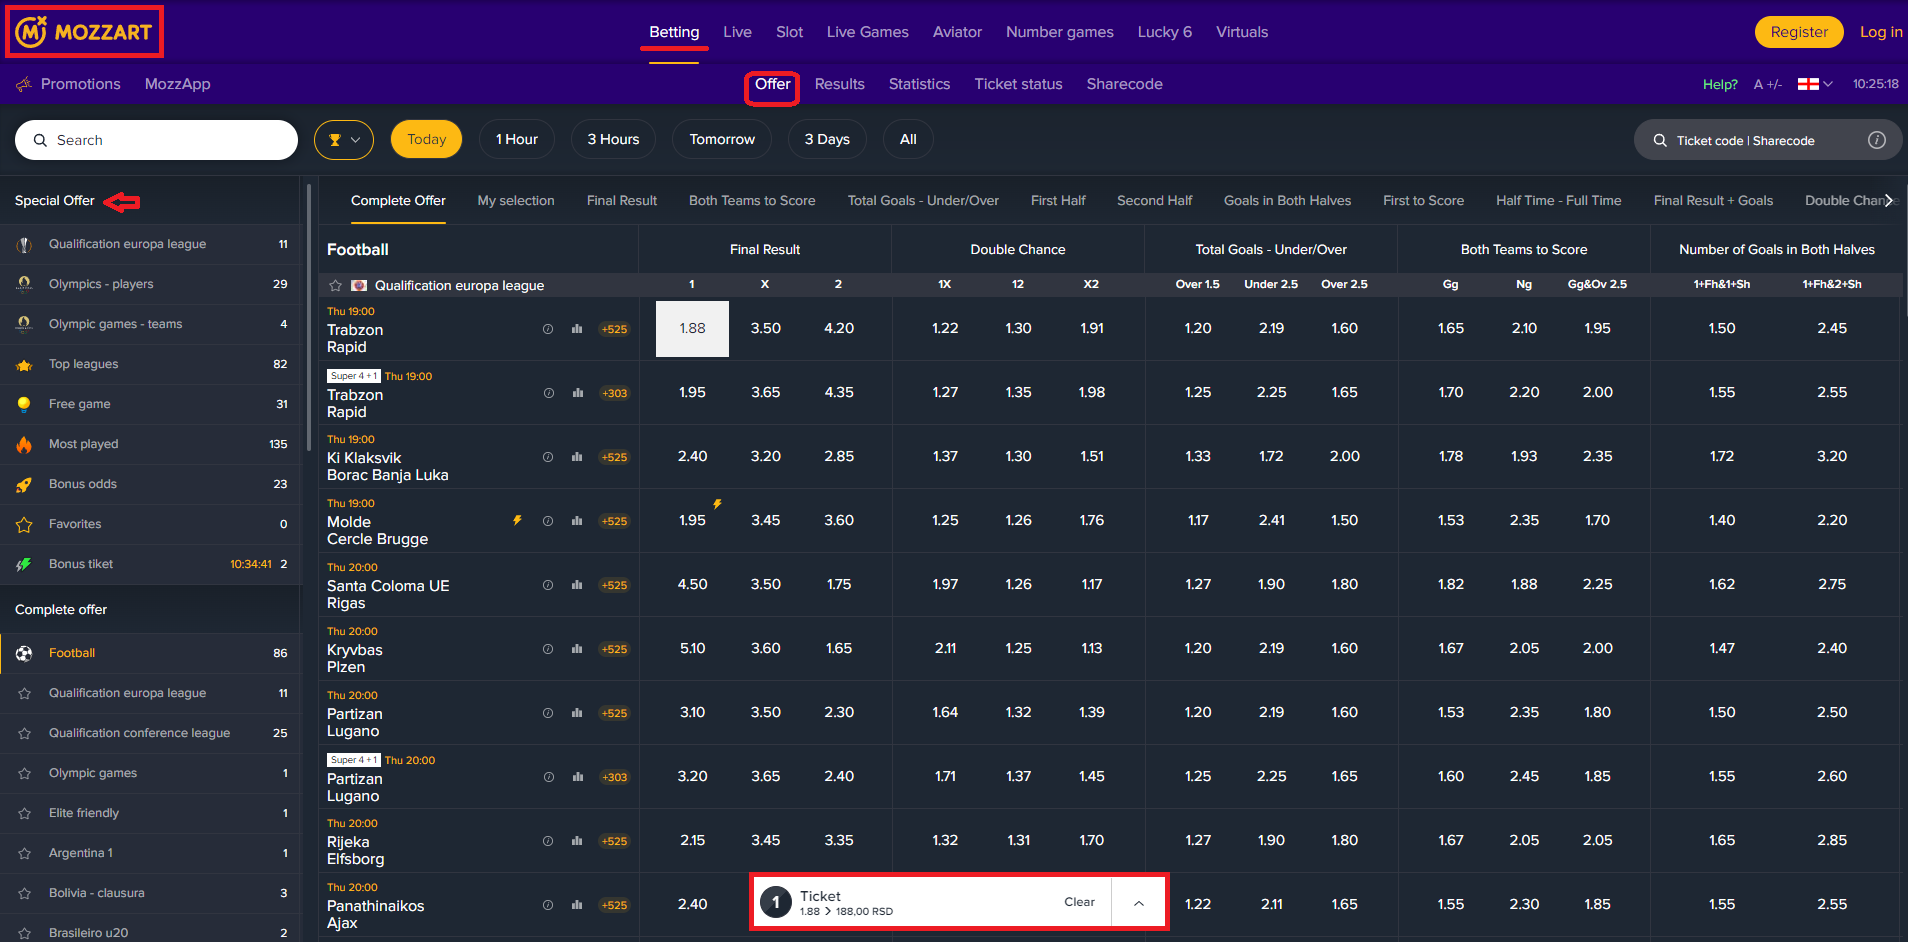Click the lightning icon on Molde row

(517, 520)
